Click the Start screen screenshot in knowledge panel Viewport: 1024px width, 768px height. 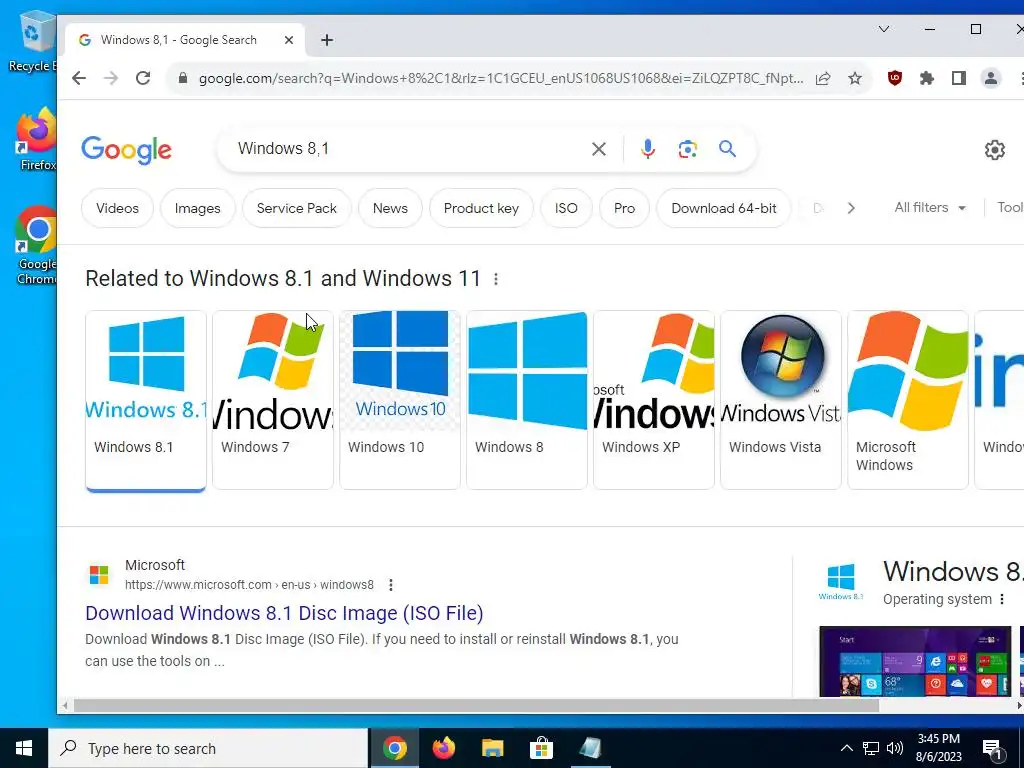pyautogui.click(x=915, y=662)
